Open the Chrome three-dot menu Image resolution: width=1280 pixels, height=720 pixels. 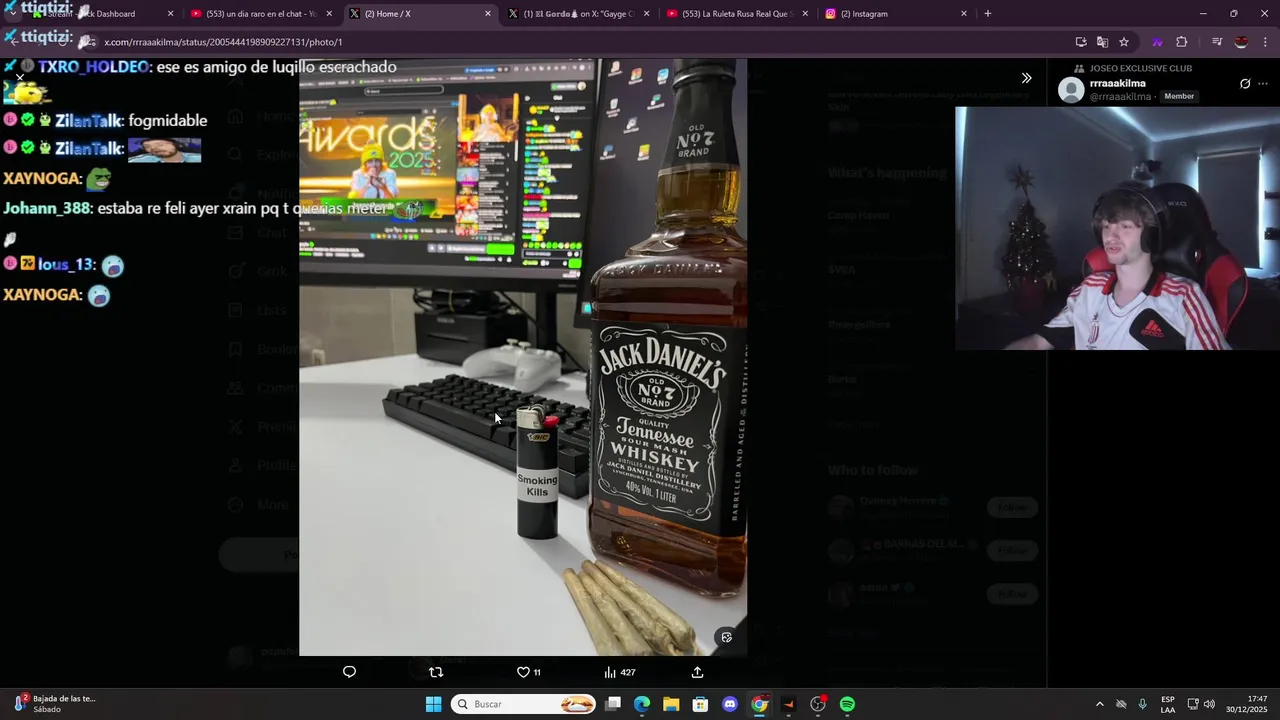tap(1265, 42)
